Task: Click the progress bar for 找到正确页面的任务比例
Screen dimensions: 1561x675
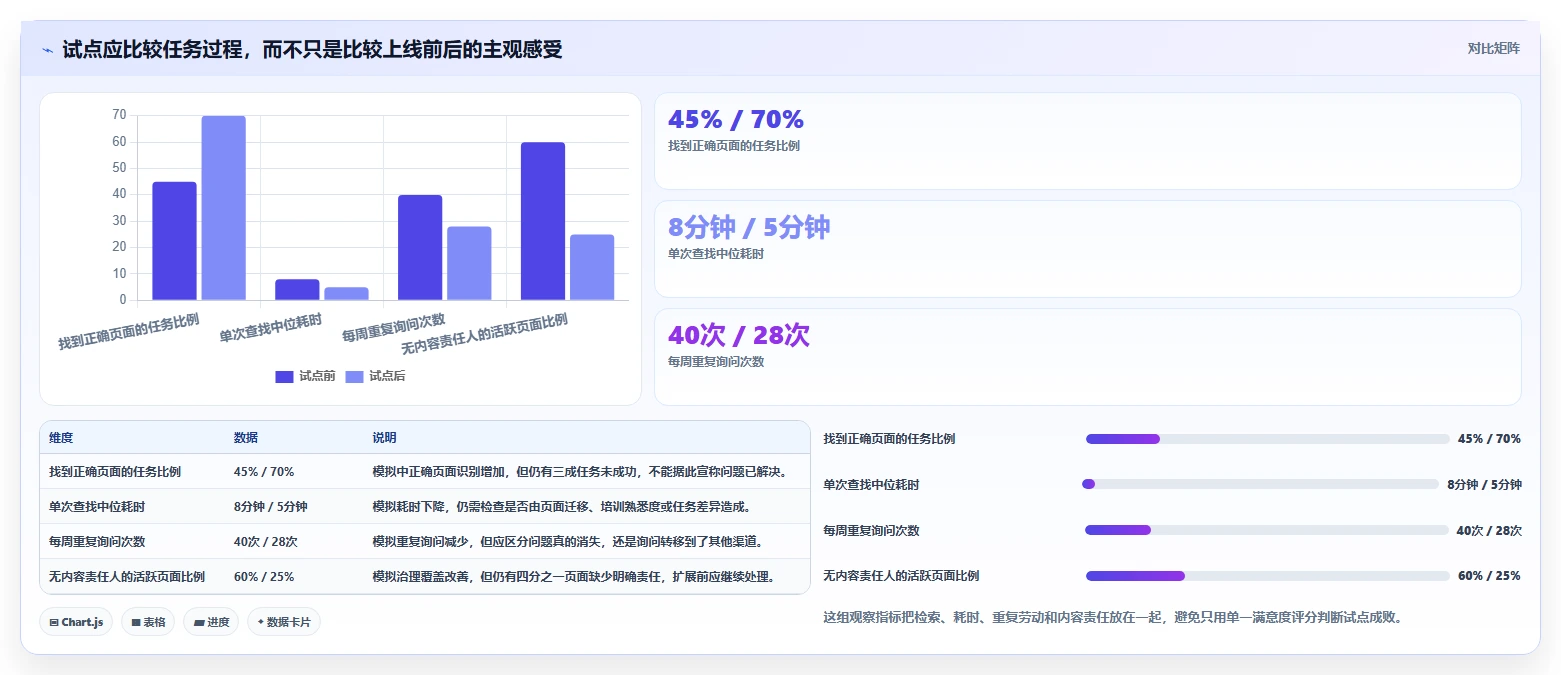Action: point(1267,439)
